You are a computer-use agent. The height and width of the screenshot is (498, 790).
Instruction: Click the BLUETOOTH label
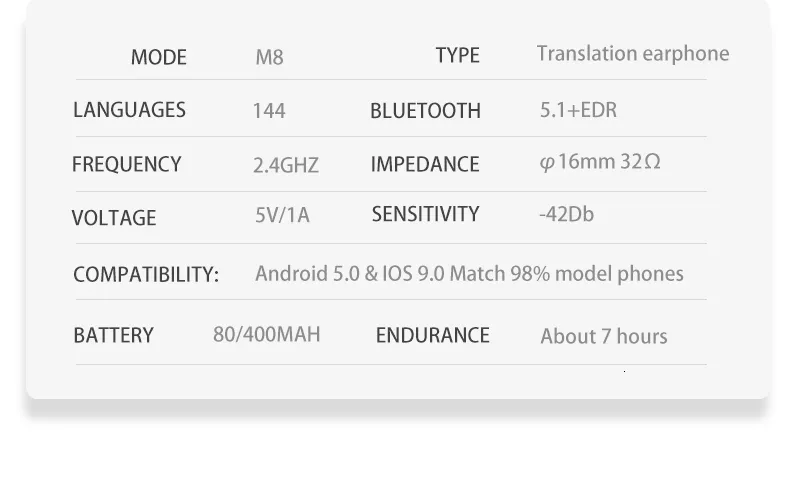(x=425, y=111)
